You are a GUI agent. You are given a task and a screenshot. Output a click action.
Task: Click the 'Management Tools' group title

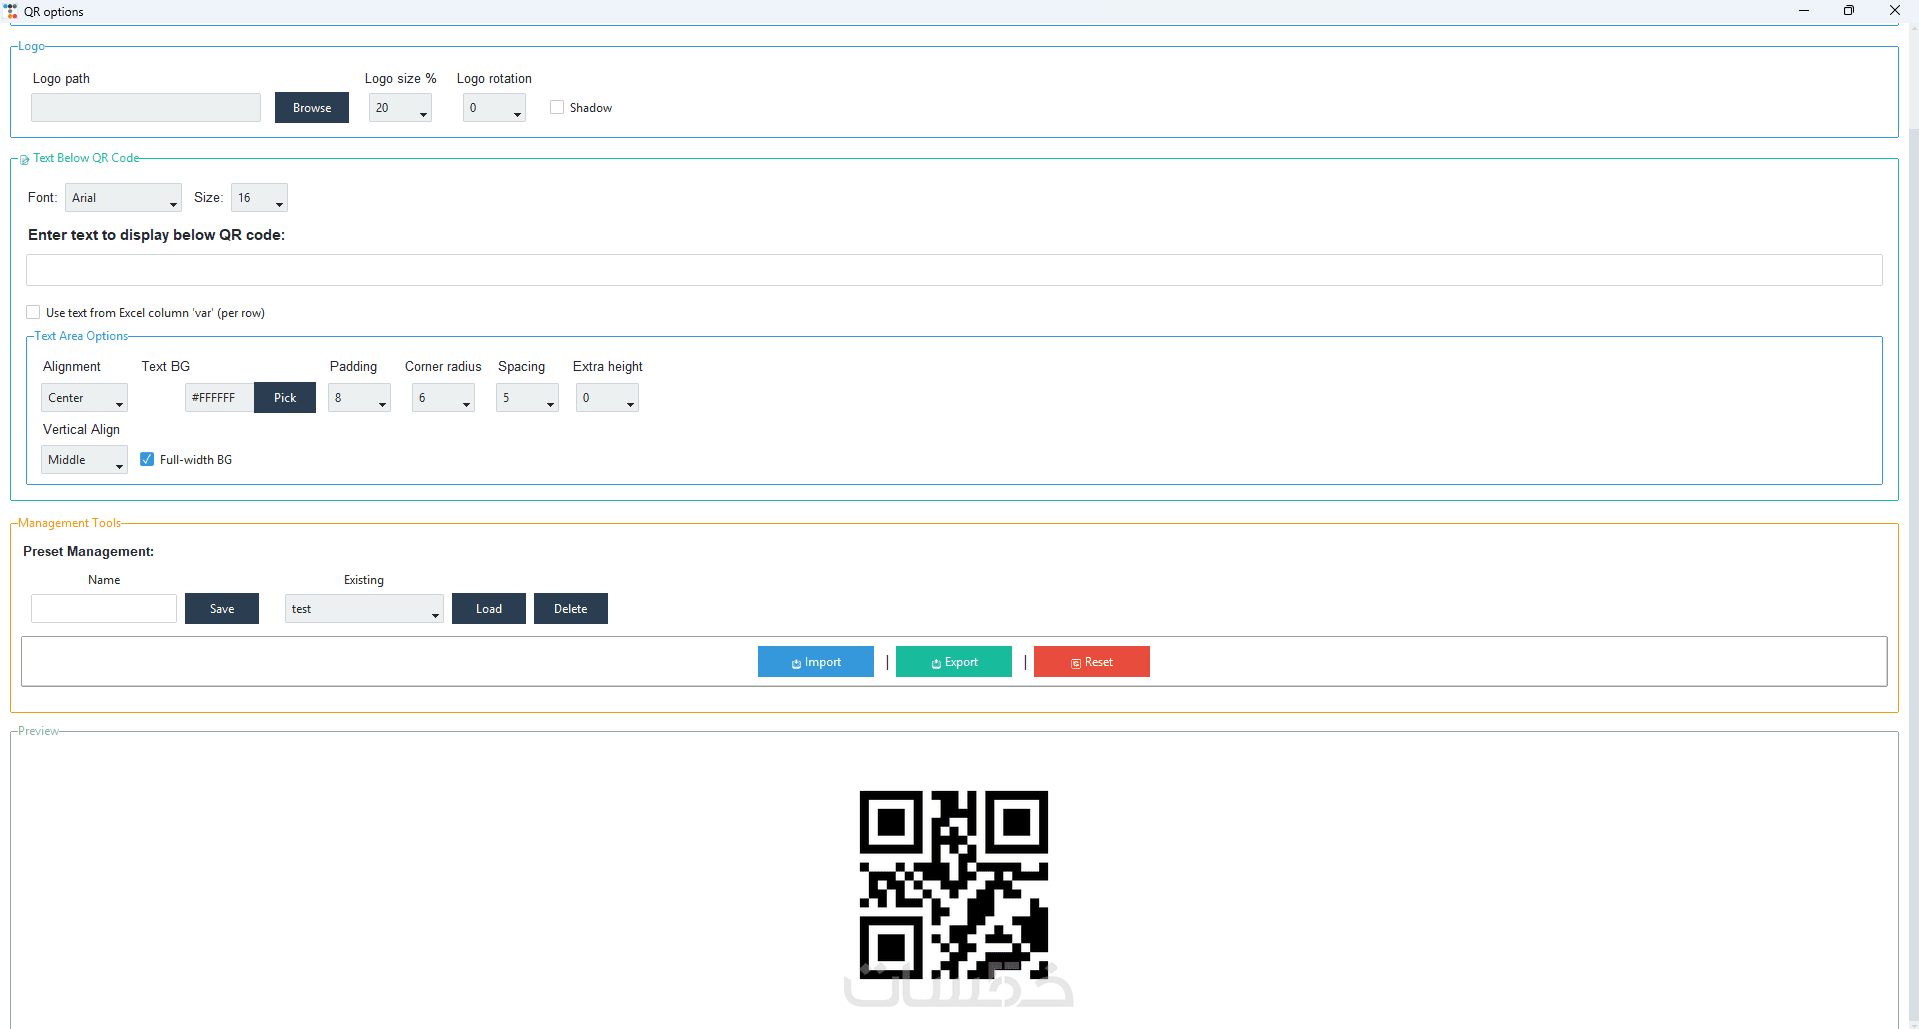click(x=69, y=523)
